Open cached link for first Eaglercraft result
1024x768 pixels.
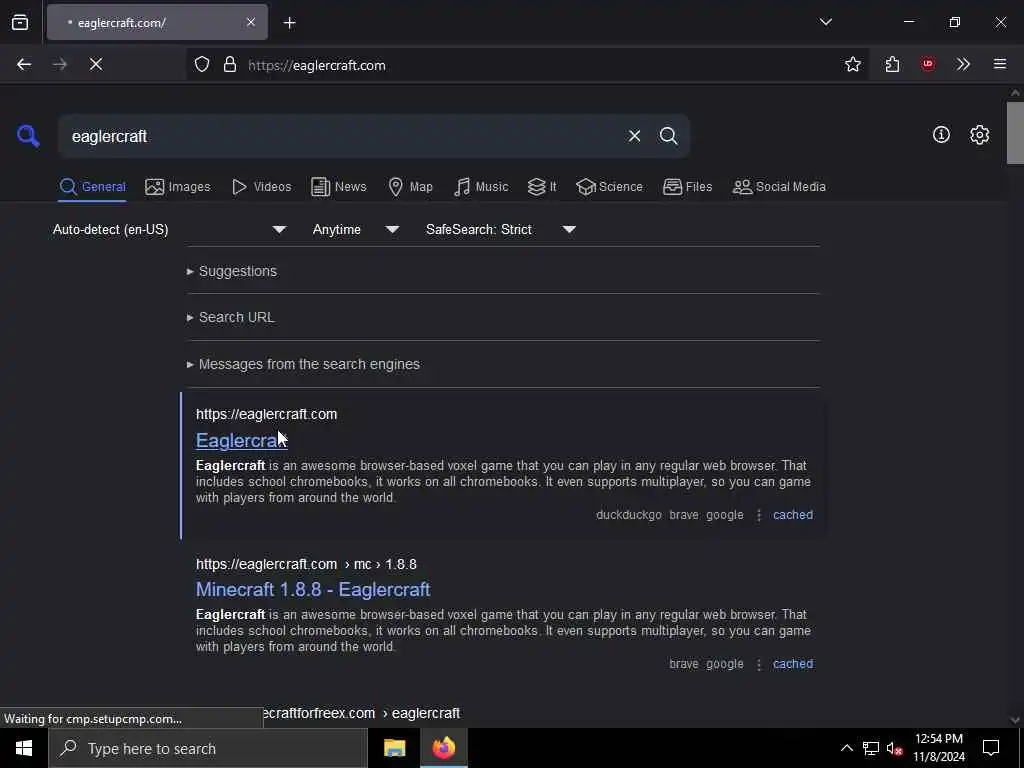[x=793, y=515]
